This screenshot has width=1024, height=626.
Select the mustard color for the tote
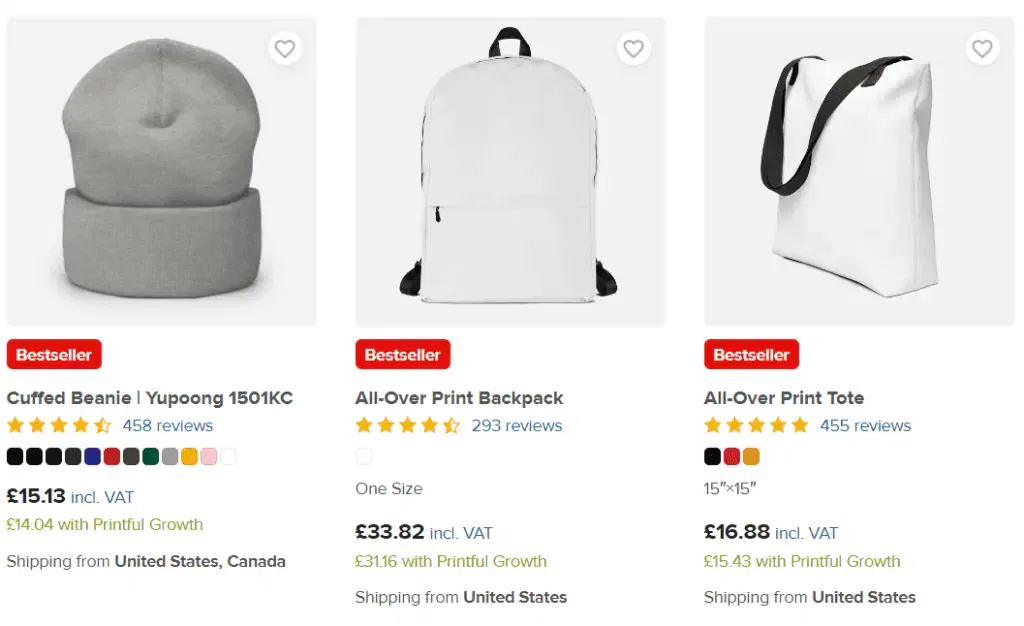click(750, 456)
